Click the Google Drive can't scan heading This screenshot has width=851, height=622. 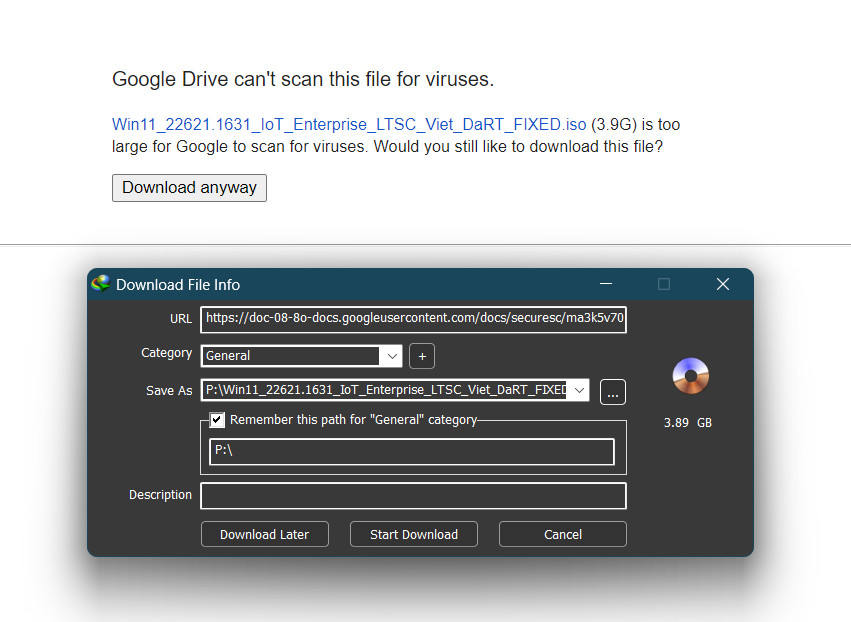coord(303,79)
